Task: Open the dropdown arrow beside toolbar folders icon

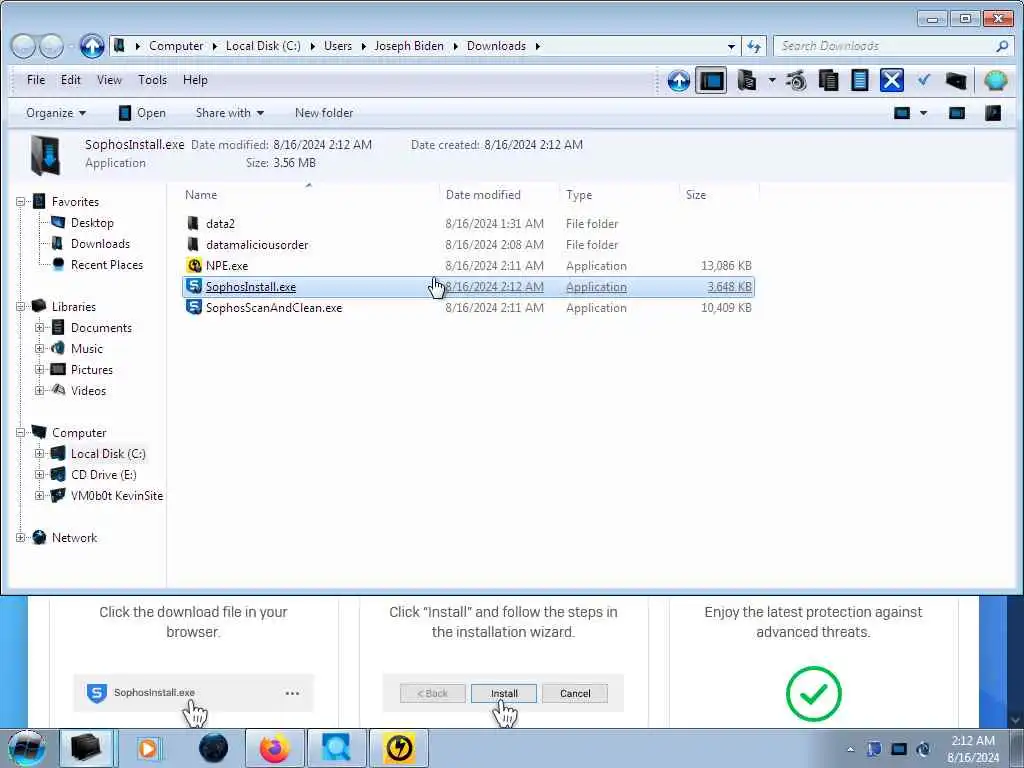Action: (772, 81)
